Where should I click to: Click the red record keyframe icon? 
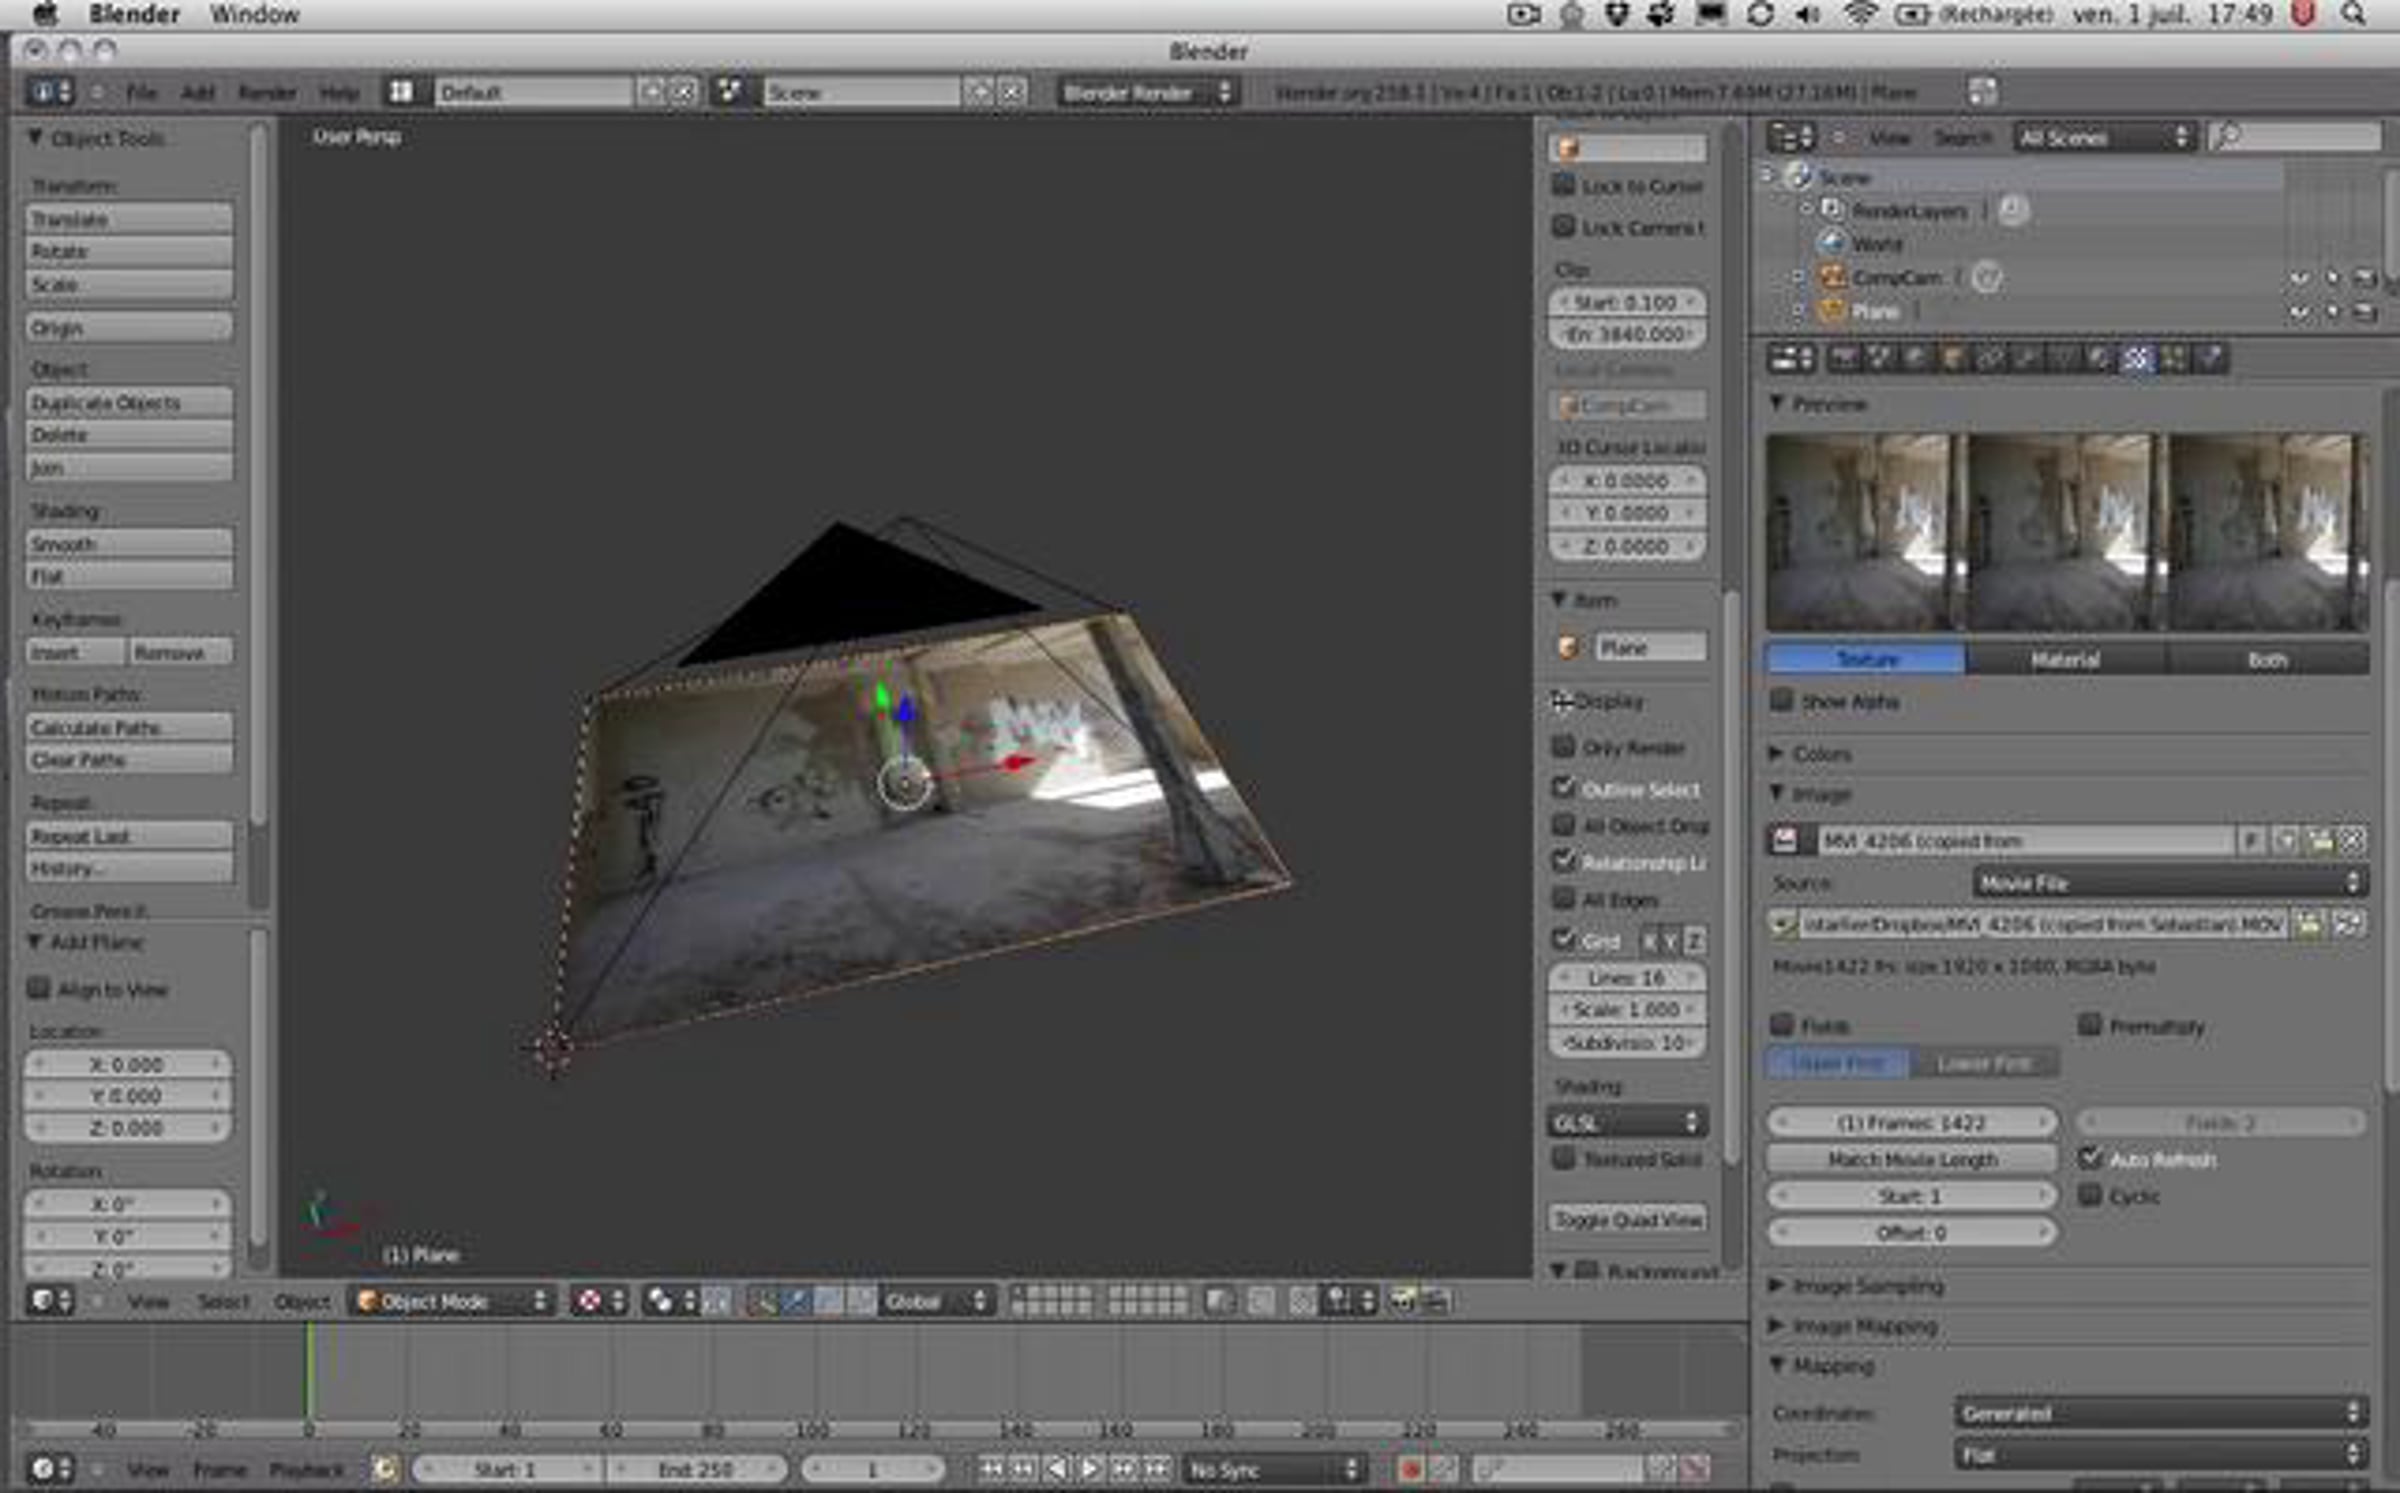(x=1411, y=1469)
